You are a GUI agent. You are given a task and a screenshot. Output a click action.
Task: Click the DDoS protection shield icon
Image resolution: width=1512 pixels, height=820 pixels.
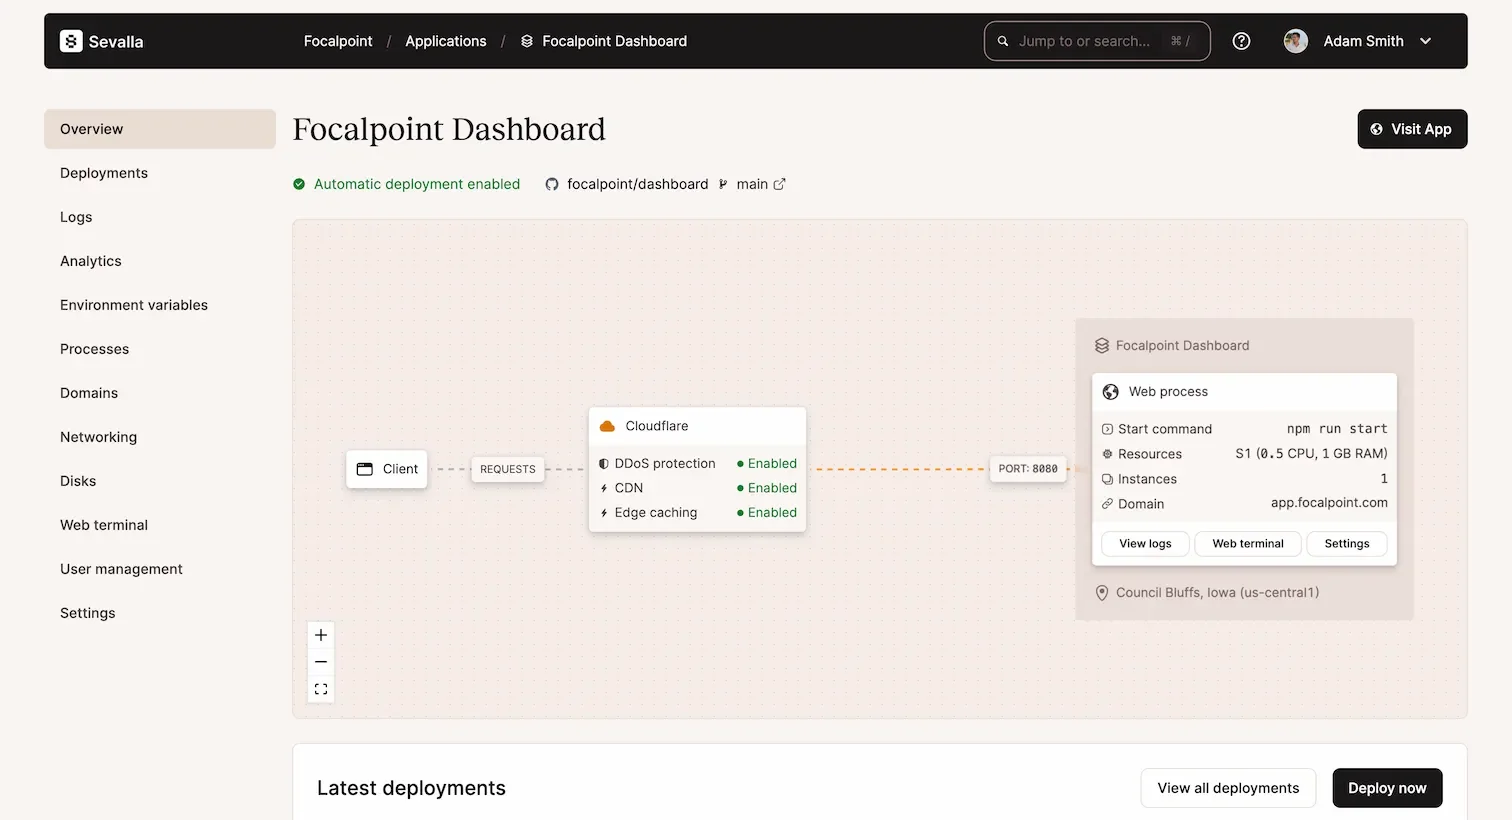[604, 464]
